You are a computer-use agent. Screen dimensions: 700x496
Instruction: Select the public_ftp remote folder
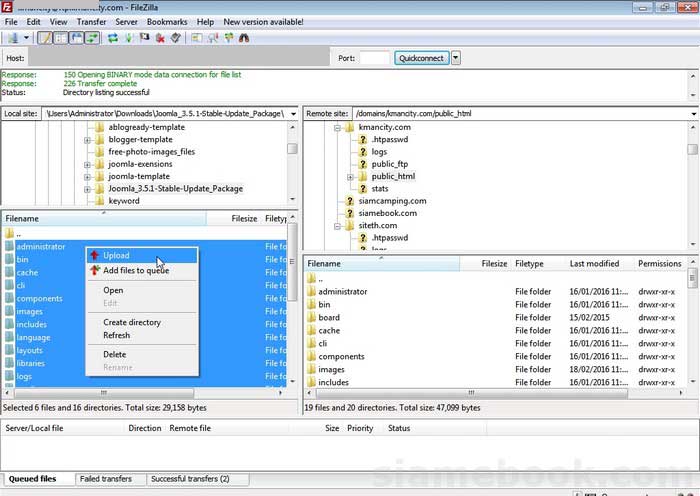tap(390, 164)
